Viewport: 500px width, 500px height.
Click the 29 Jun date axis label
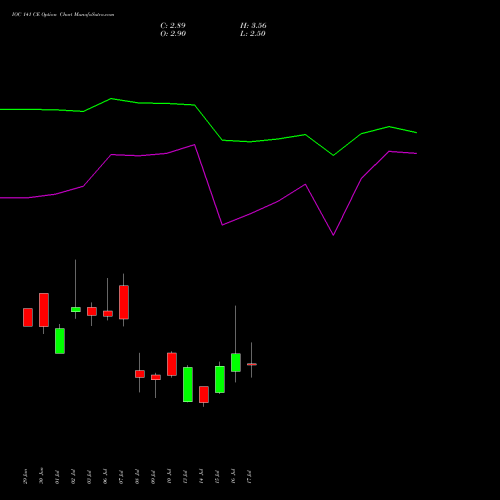coord(26,477)
